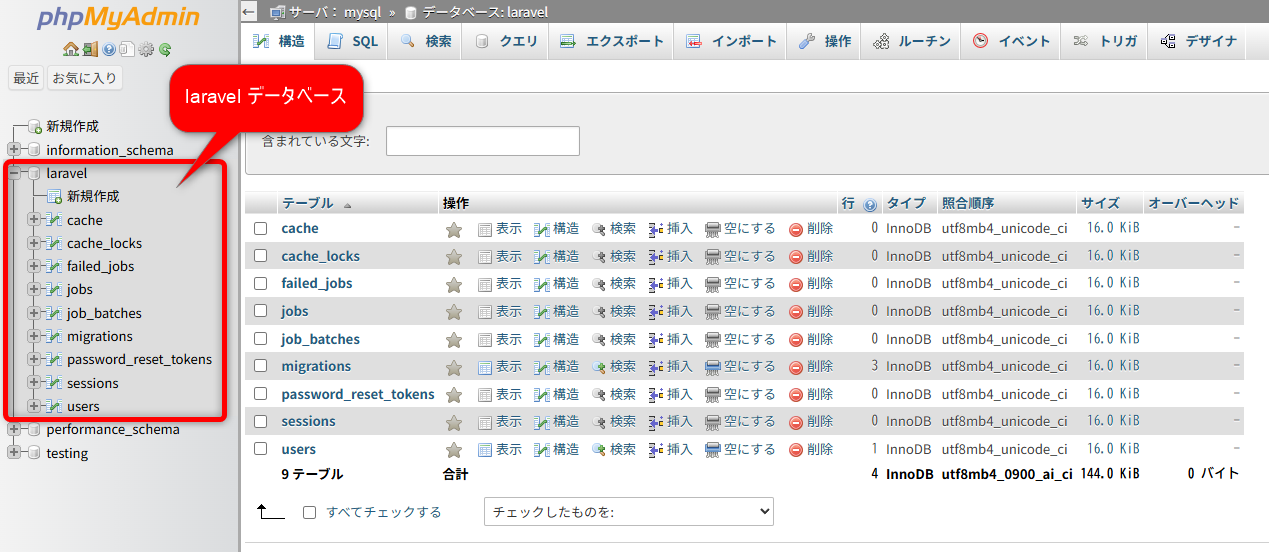Image resolution: width=1269 pixels, height=552 pixels.
Task: Expand the information_schema database tree node
Action: tap(14, 150)
